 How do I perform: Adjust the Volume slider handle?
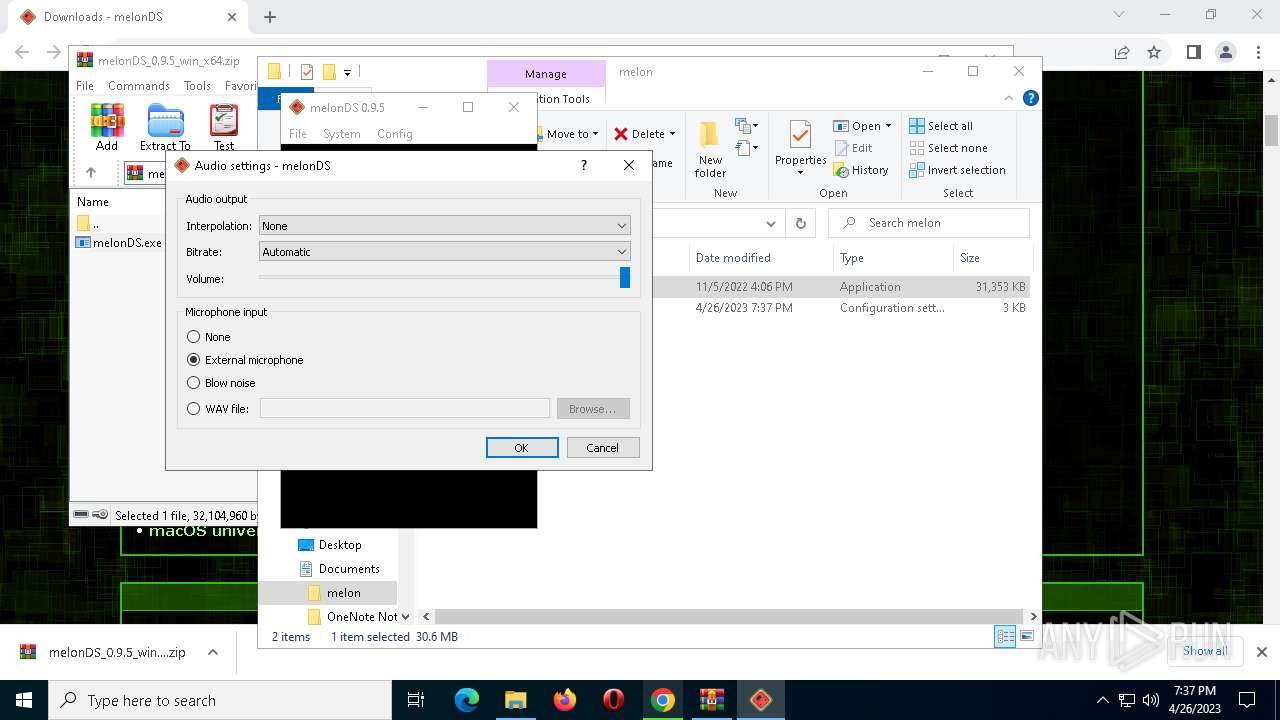pyautogui.click(x=625, y=278)
